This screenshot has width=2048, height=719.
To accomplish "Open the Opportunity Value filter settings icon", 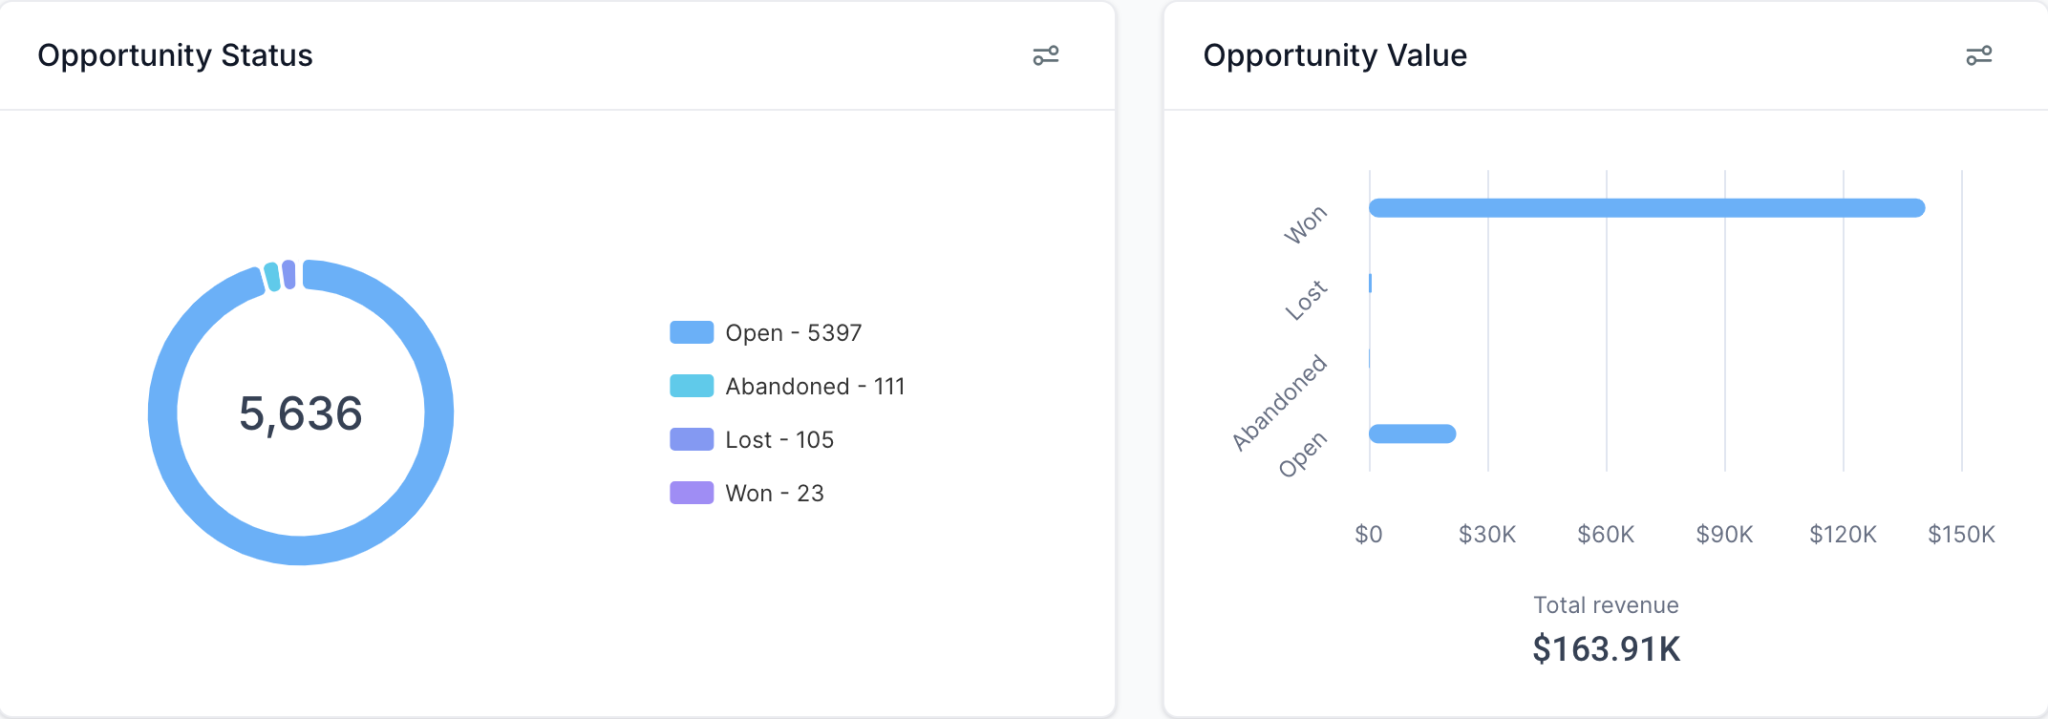I will point(1980,56).
